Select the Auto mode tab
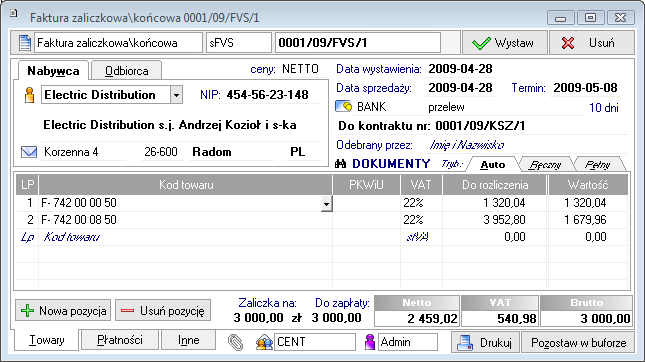The image size is (645, 362). pos(493,165)
